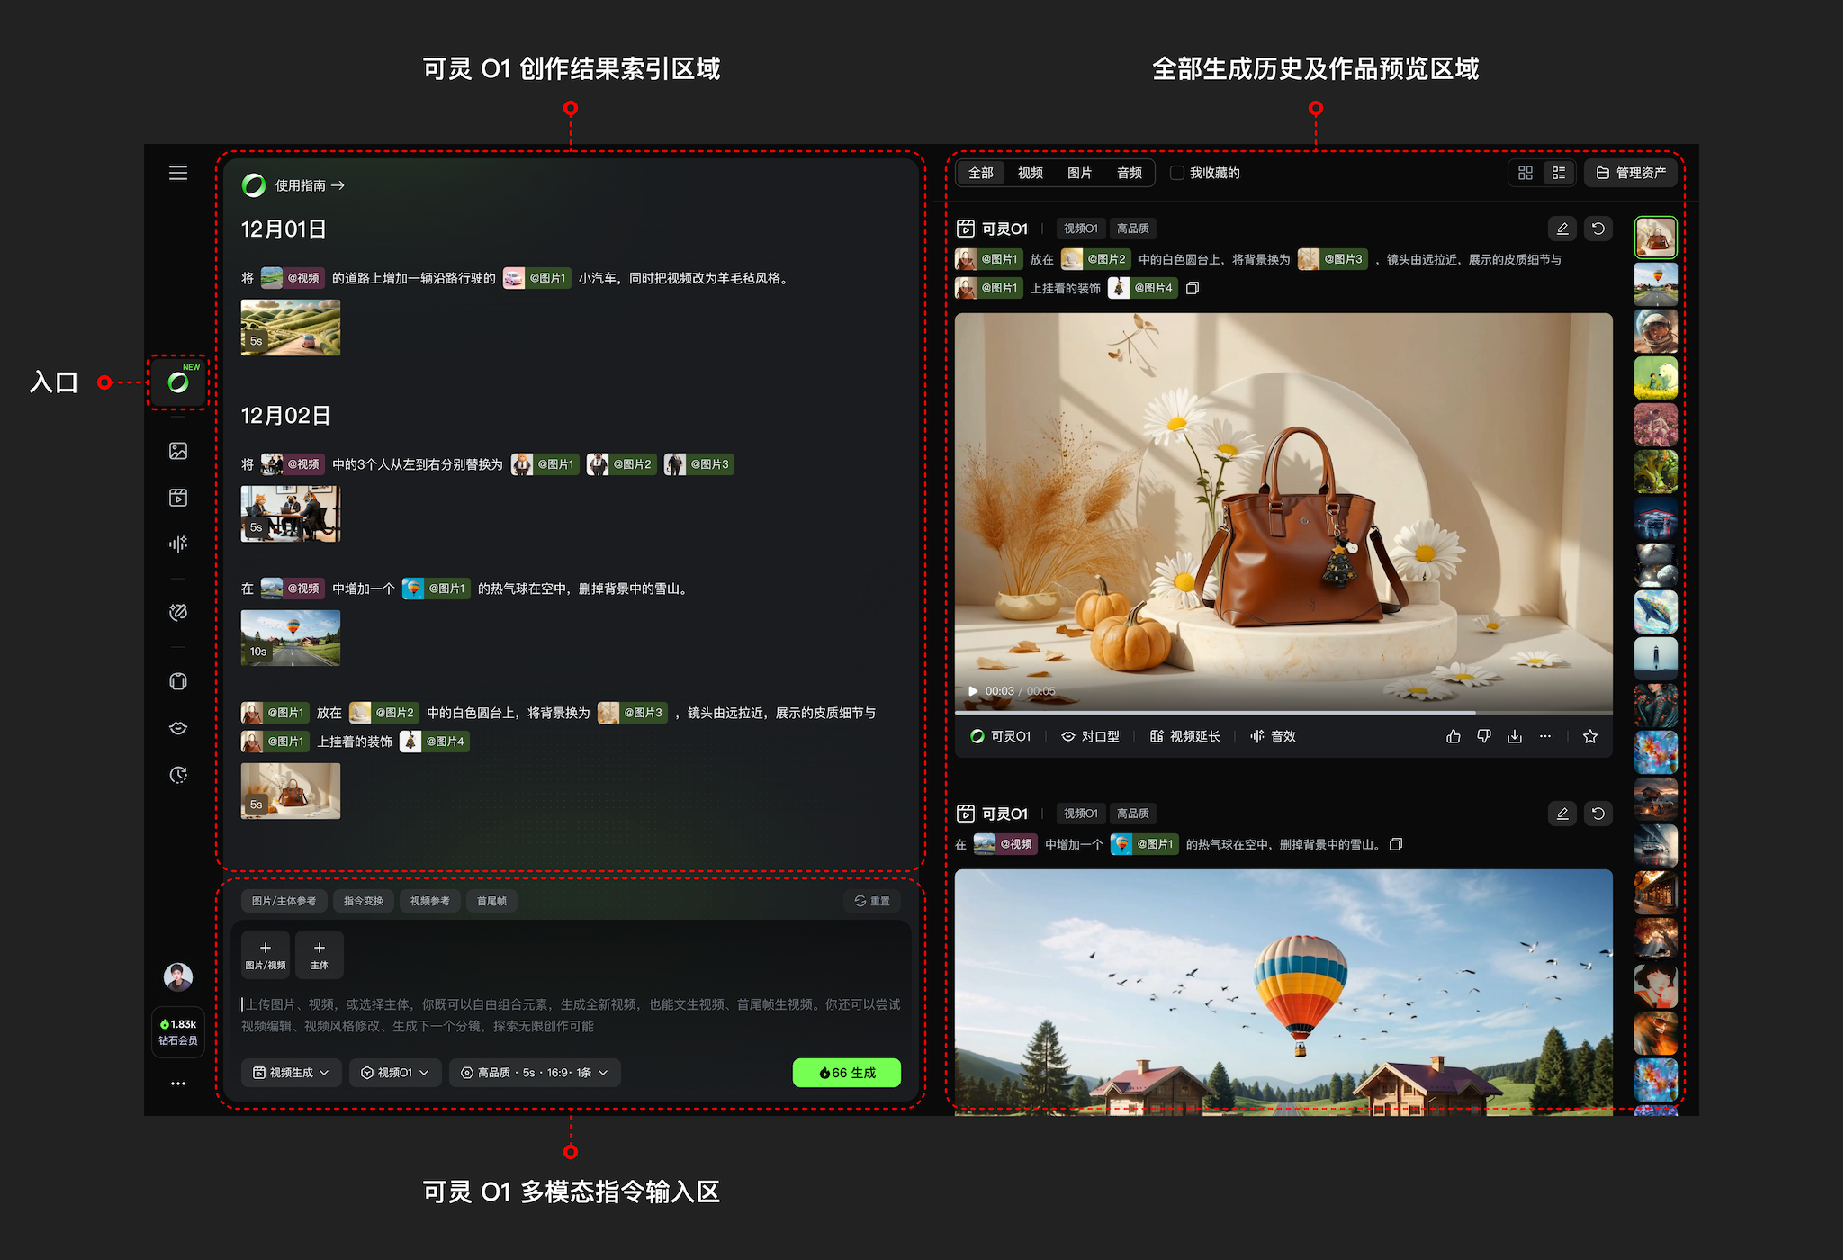Expand the 视频生成 dropdown
The height and width of the screenshot is (1260, 1844).
coord(291,1072)
